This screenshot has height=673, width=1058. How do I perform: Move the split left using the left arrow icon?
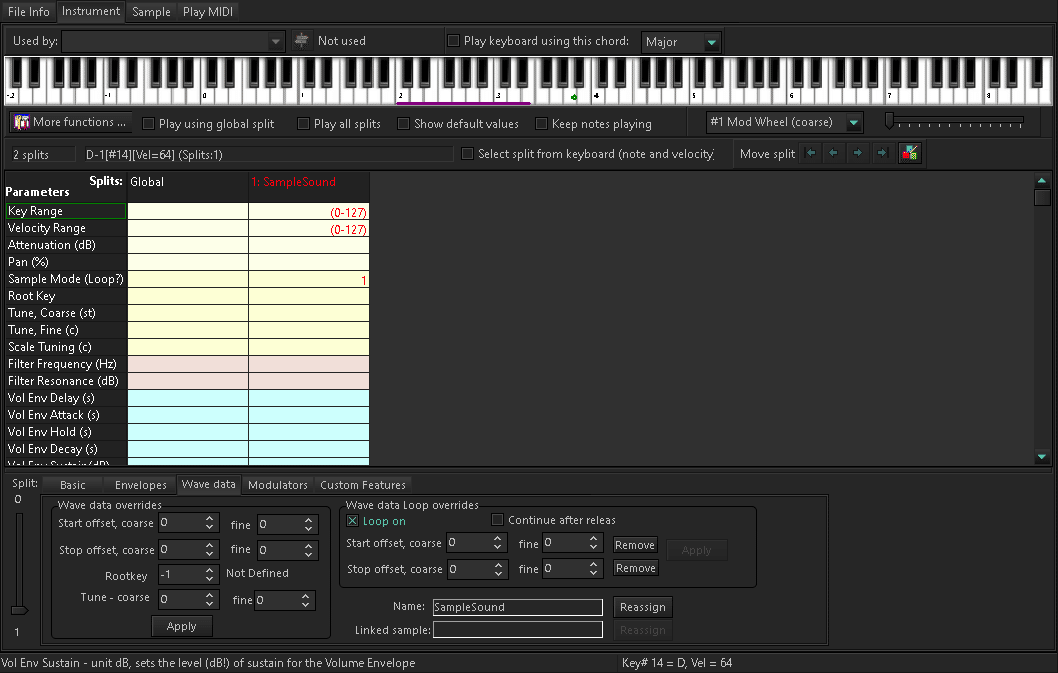836,153
